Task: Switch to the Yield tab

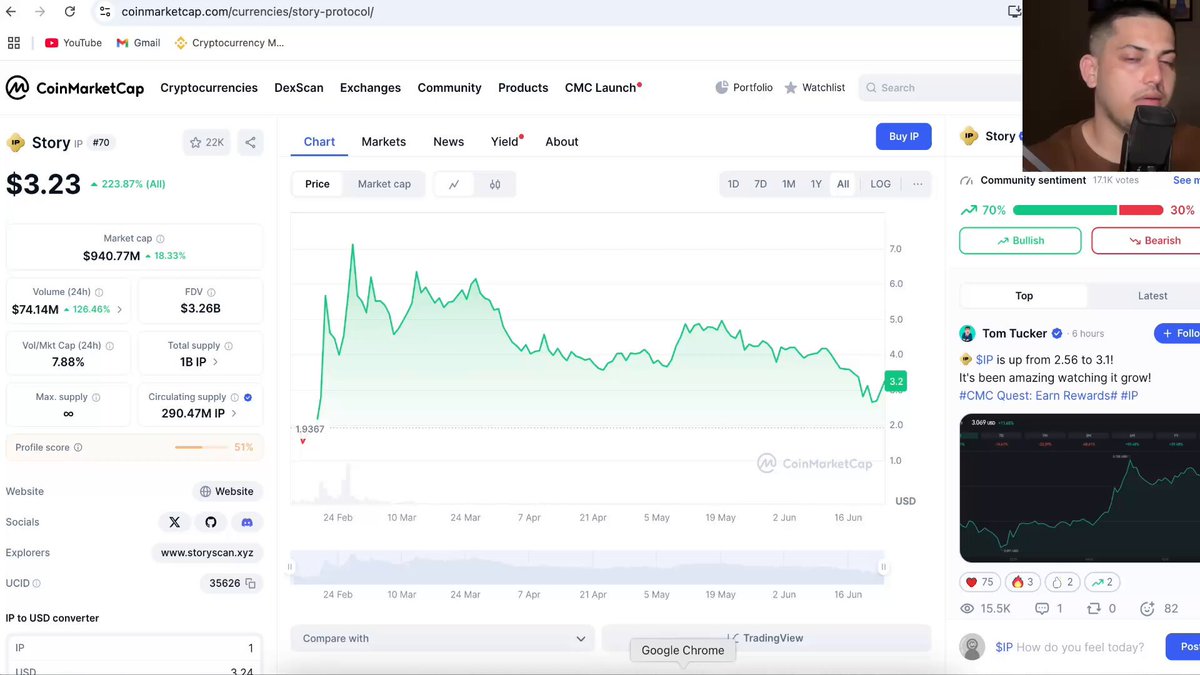Action: click(505, 142)
